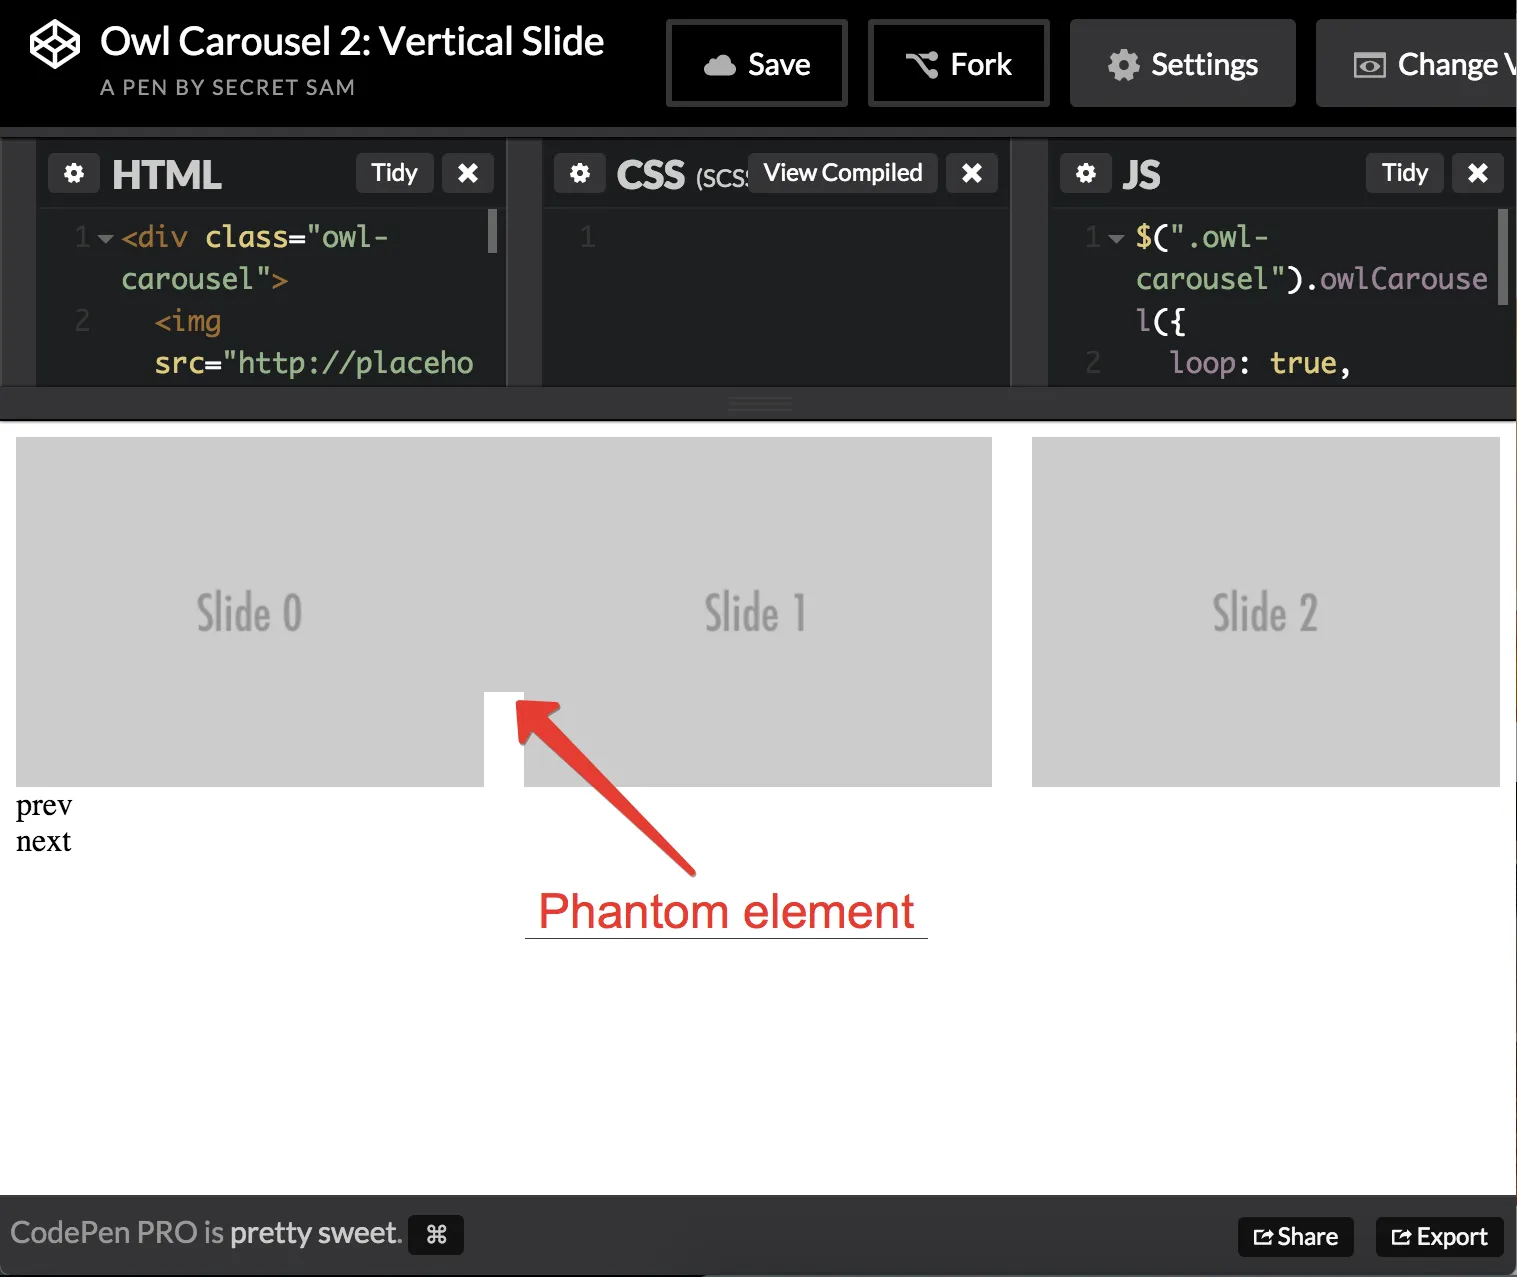
Task: Click the JS panel heading
Action: point(1141,175)
